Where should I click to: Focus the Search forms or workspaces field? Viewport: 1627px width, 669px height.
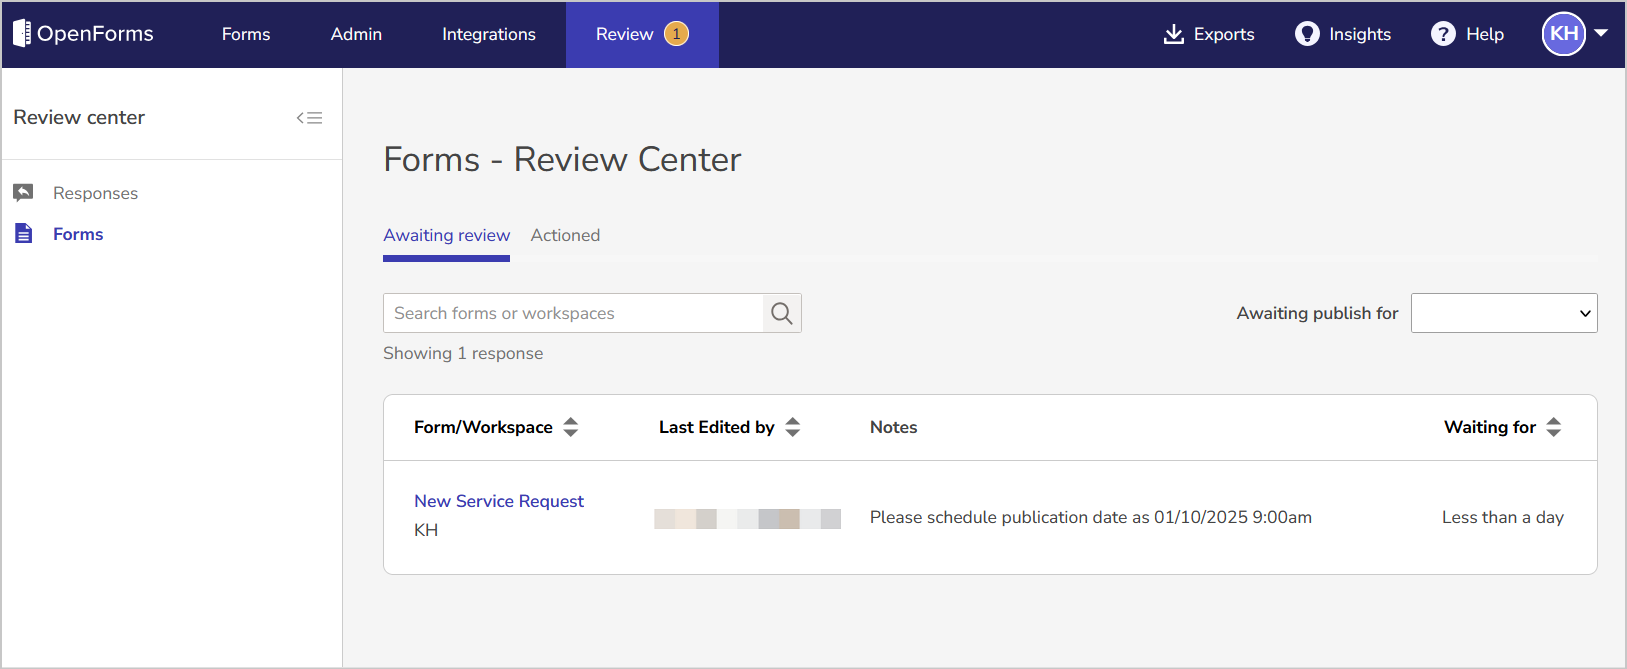pyautogui.click(x=573, y=314)
